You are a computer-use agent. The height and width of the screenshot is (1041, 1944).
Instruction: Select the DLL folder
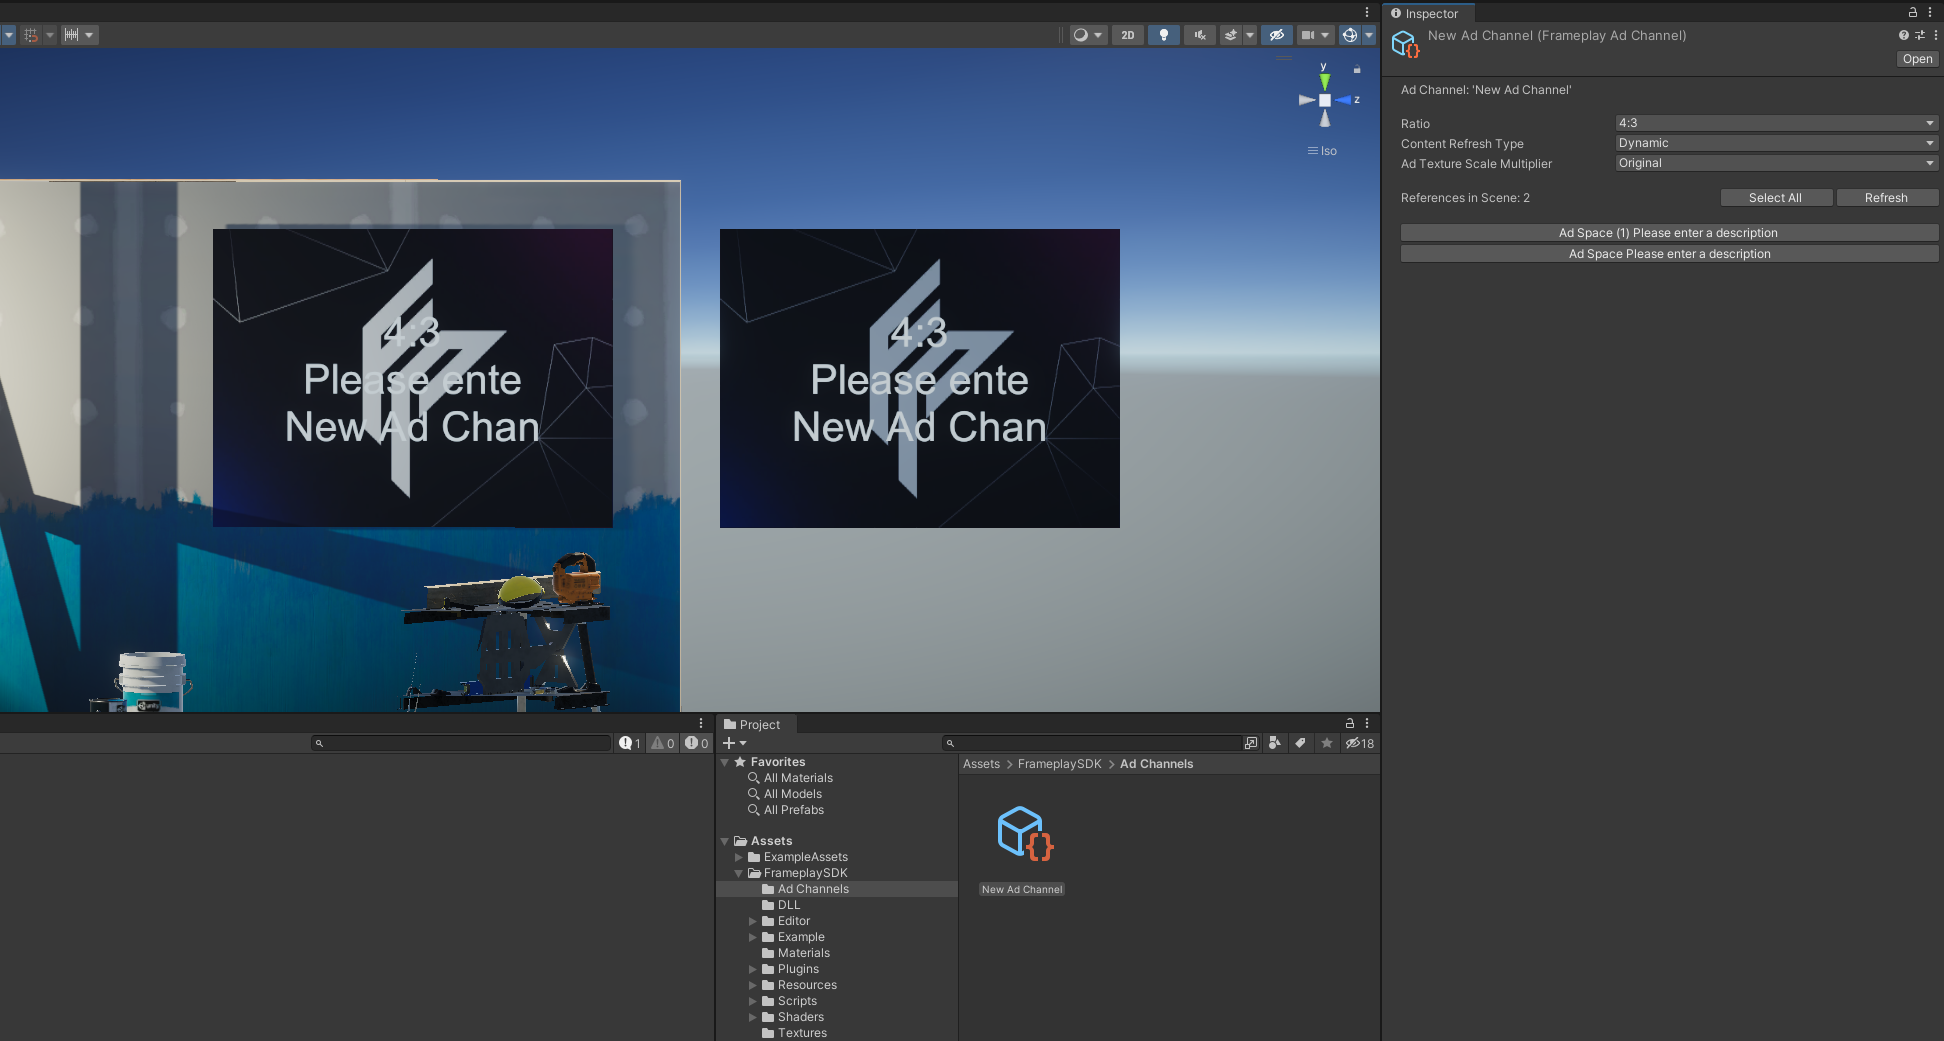pos(789,905)
